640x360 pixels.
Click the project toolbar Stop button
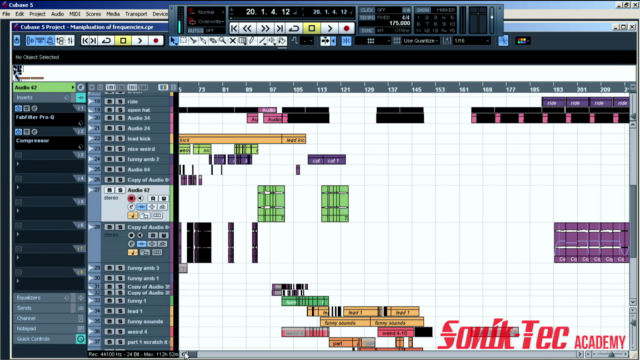pos(123,41)
